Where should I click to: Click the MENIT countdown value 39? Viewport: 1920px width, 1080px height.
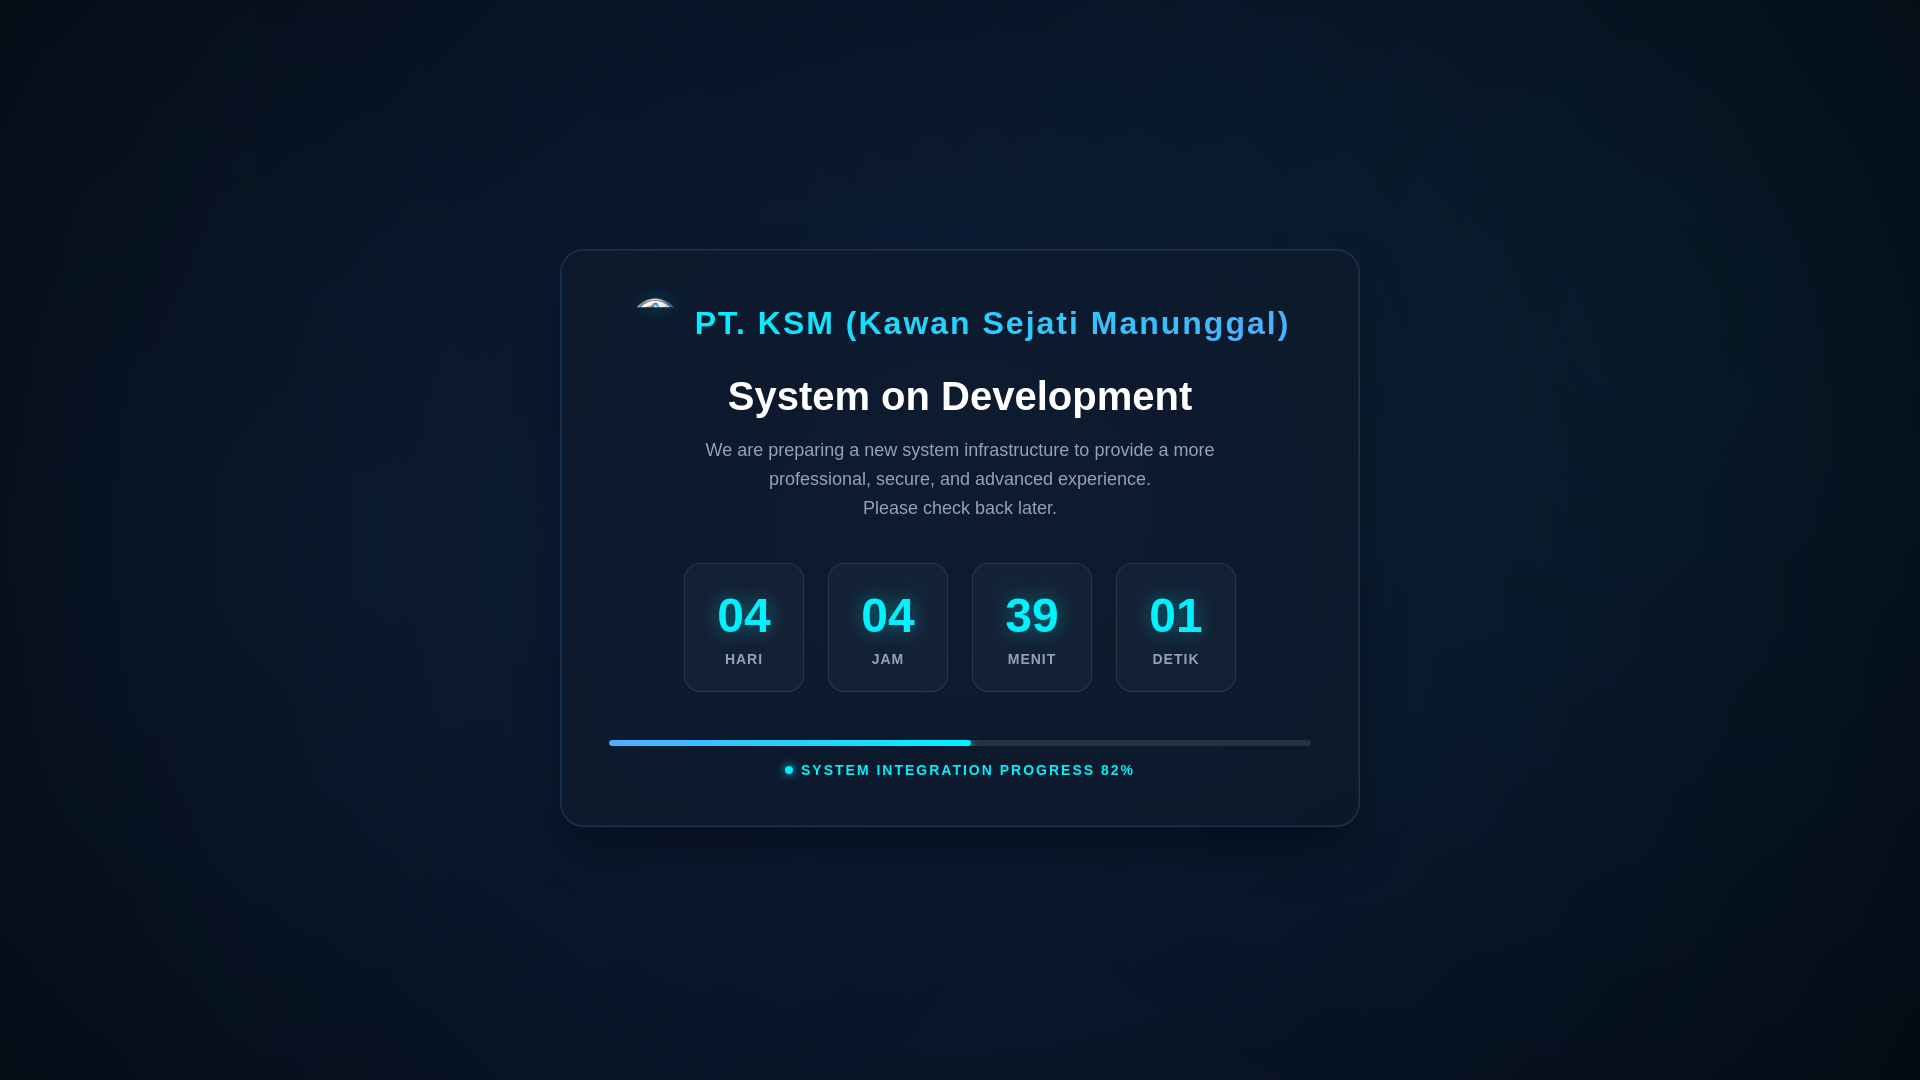point(1032,615)
